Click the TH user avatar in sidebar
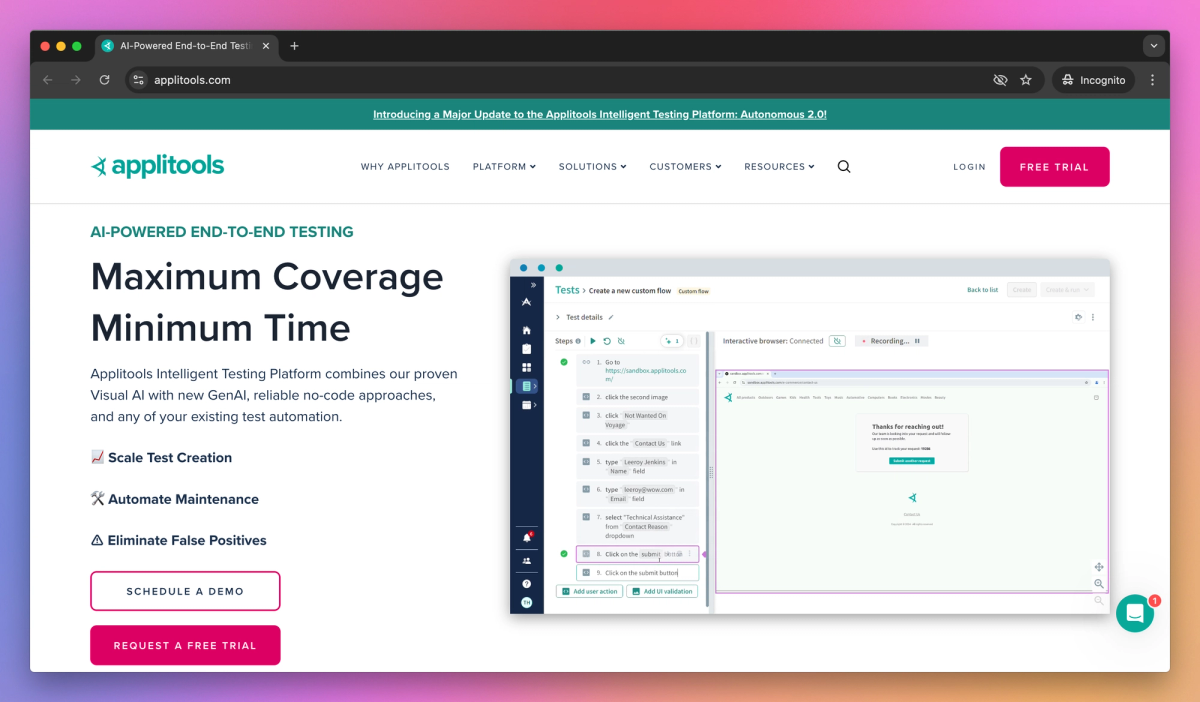1200x702 pixels. (x=527, y=602)
